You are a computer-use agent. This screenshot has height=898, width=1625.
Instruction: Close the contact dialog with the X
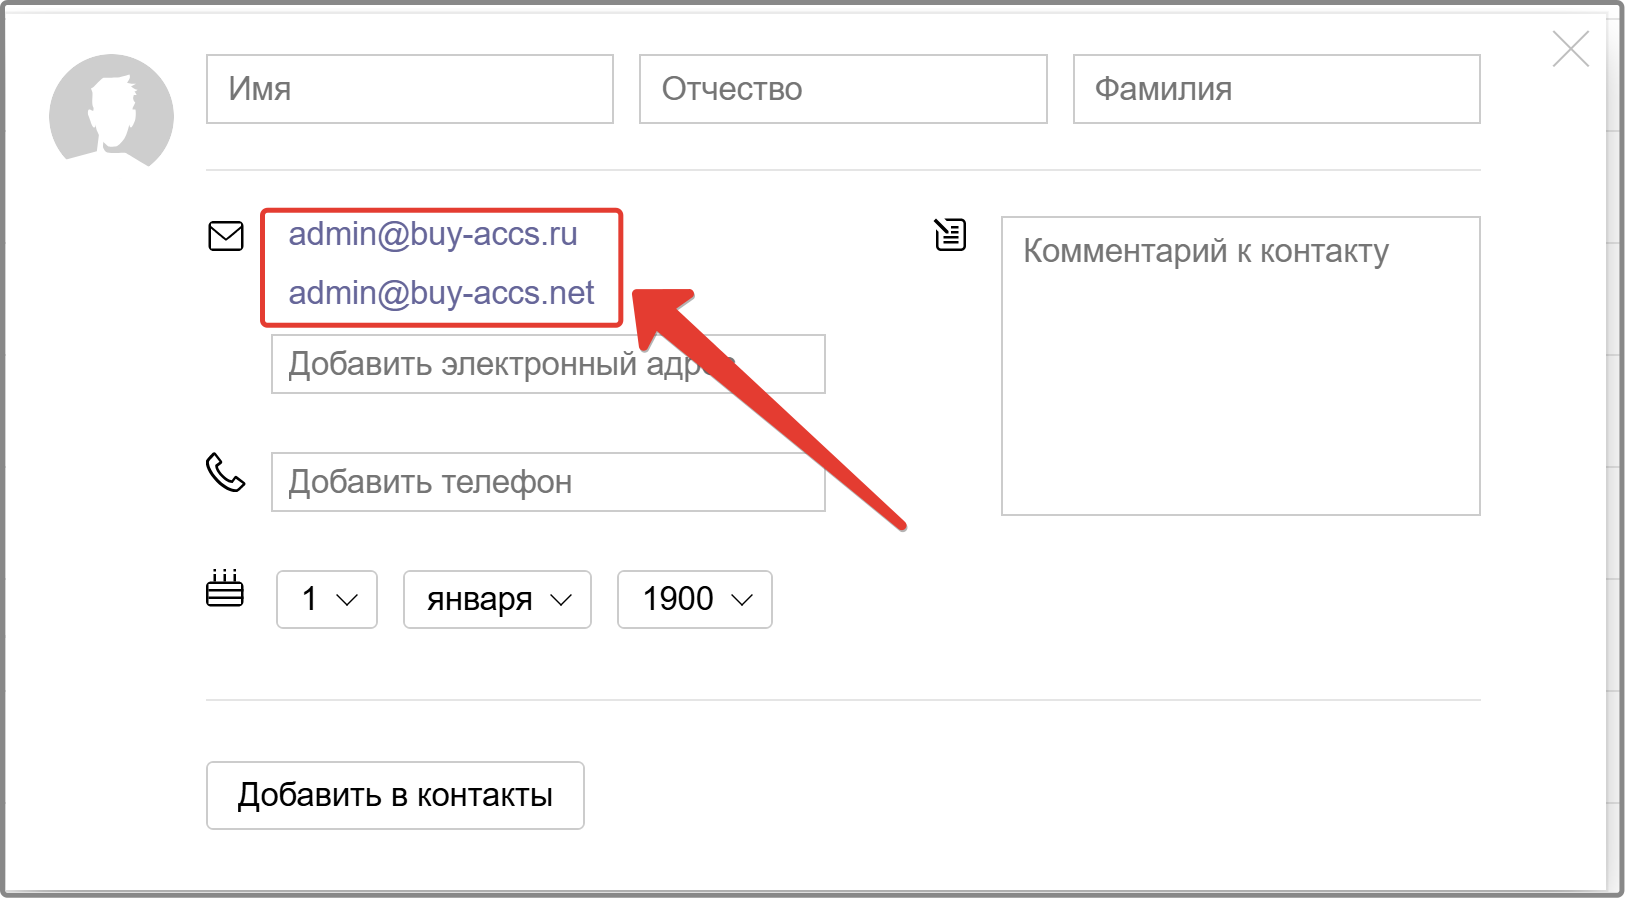point(1571,48)
